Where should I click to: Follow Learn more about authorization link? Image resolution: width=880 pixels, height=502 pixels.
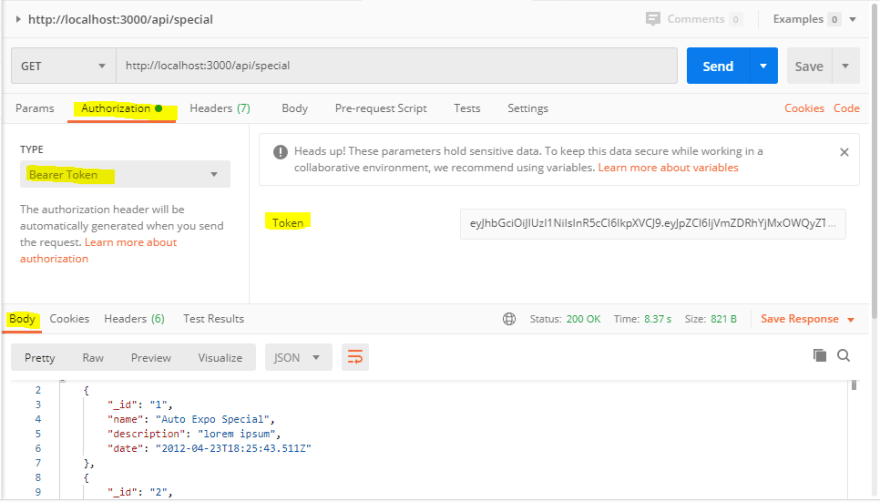click(98, 250)
